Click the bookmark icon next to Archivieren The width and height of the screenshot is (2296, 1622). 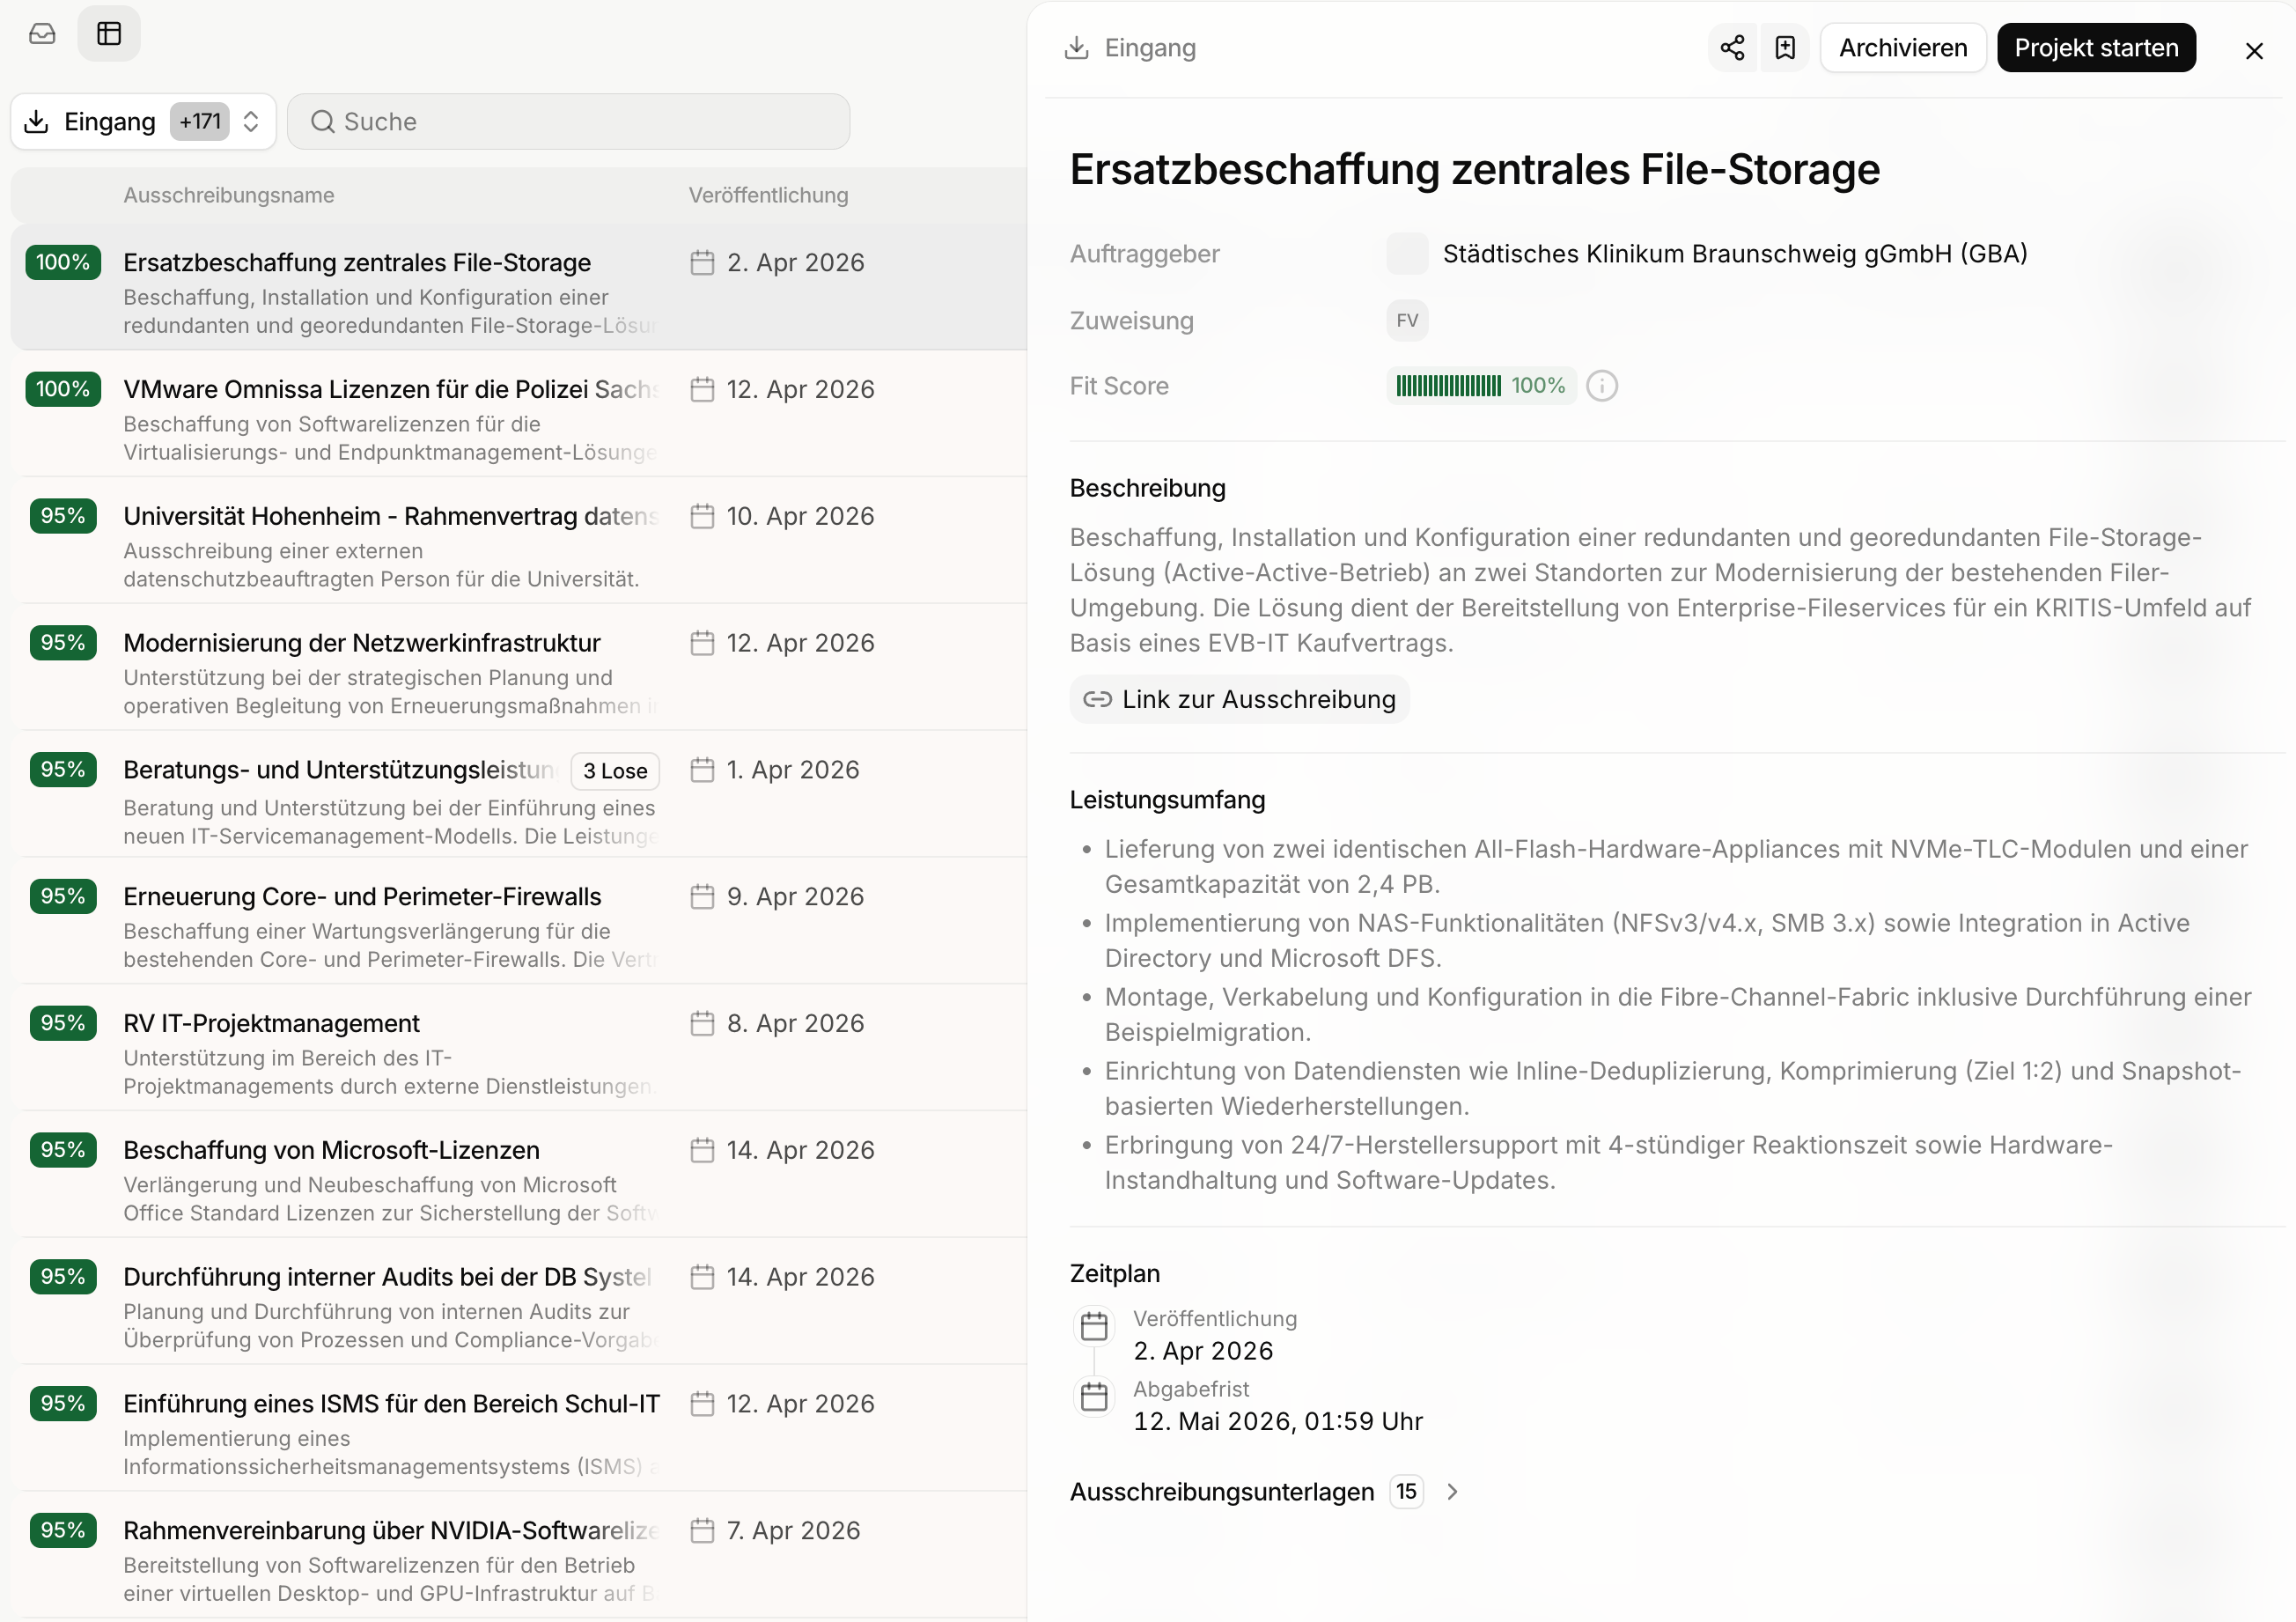[x=1785, y=48]
